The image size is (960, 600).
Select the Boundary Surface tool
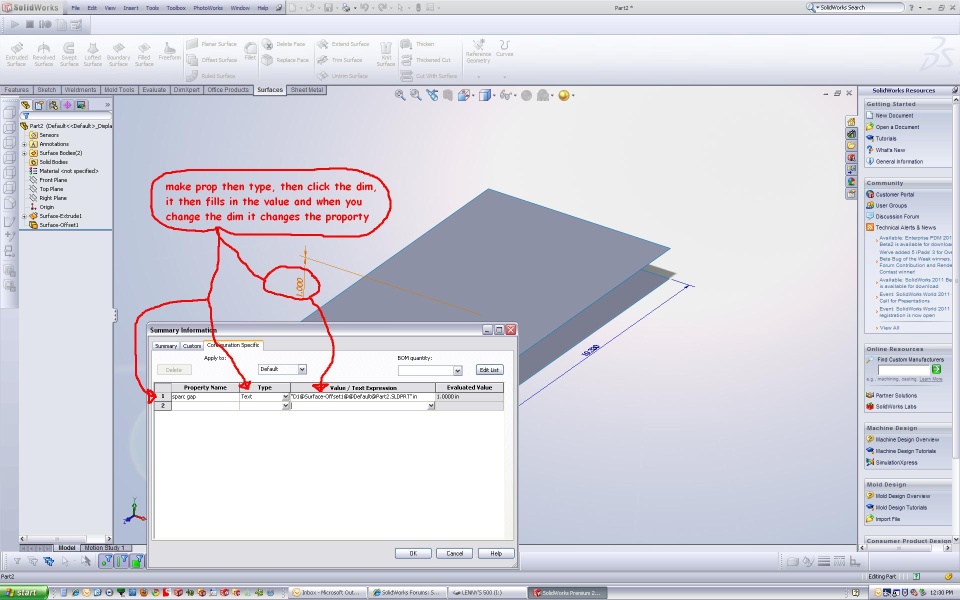(x=118, y=54)
